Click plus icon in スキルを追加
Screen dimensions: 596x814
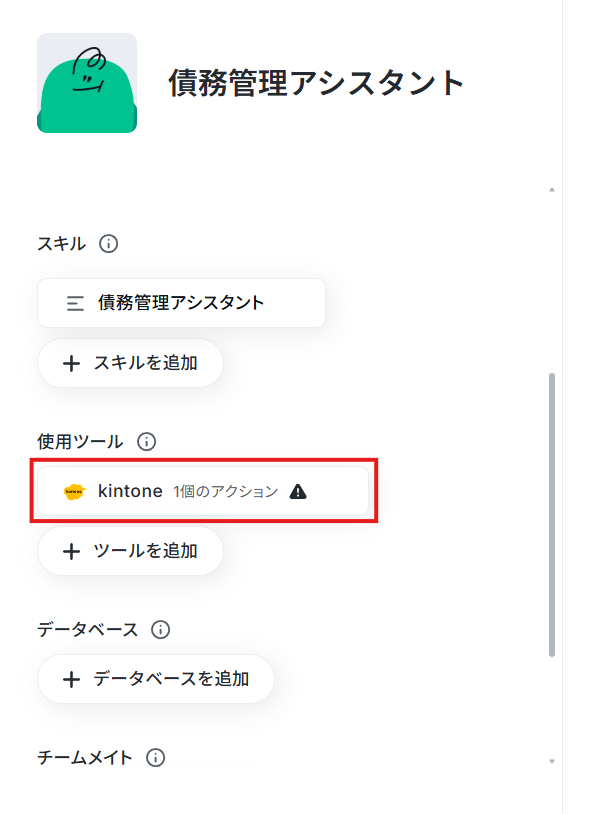pos(71,363)
